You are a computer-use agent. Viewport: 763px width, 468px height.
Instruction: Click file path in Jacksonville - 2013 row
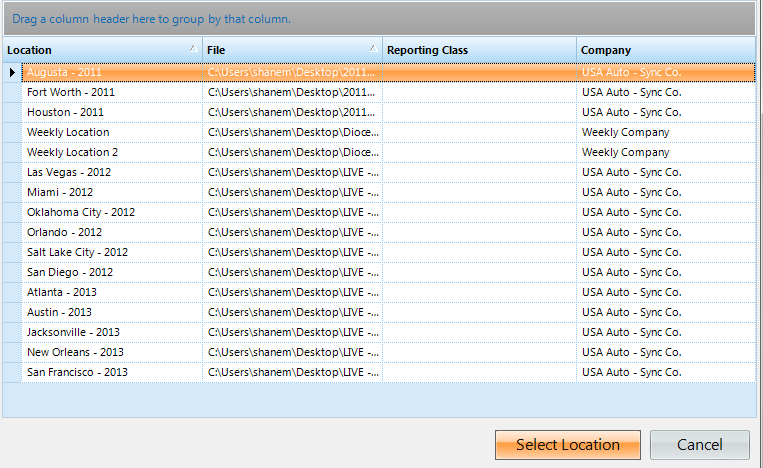(293, 332)
